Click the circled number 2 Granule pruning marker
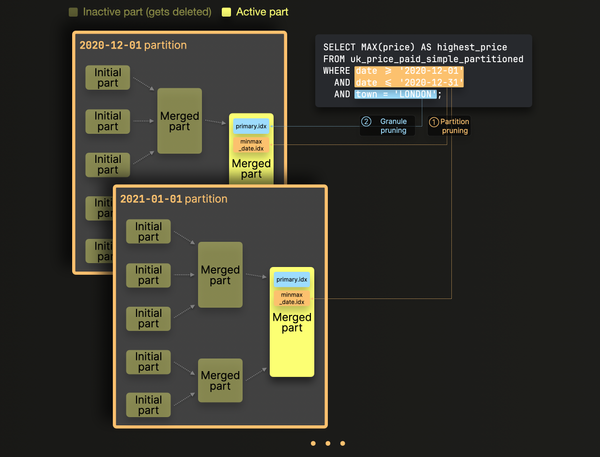This screenshot has height=457, width=600. pos(366,121)
